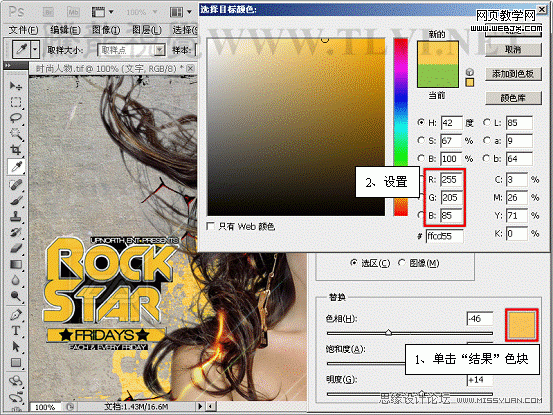Click the rainbow hue slider strip
This screenshot has height=415, width=553.
pos(401,127)
